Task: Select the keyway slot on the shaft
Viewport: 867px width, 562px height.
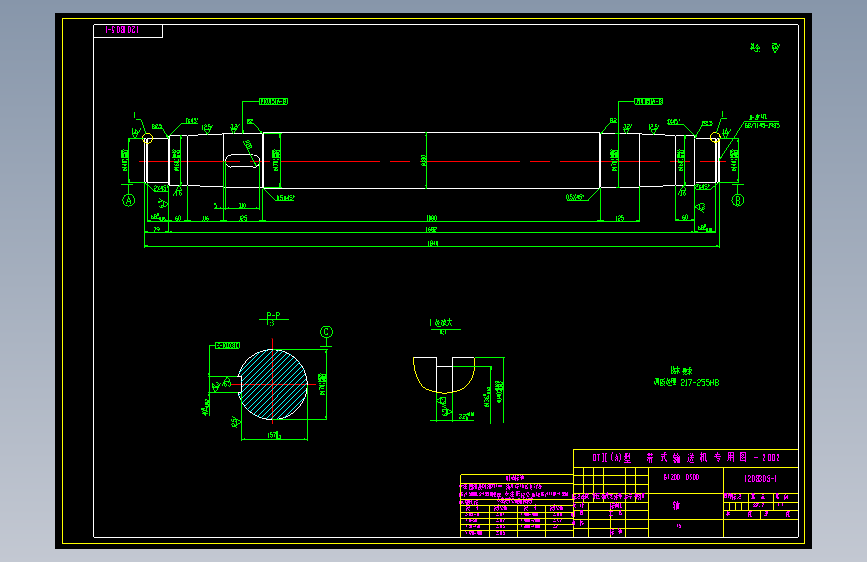Action: (242, 161)
